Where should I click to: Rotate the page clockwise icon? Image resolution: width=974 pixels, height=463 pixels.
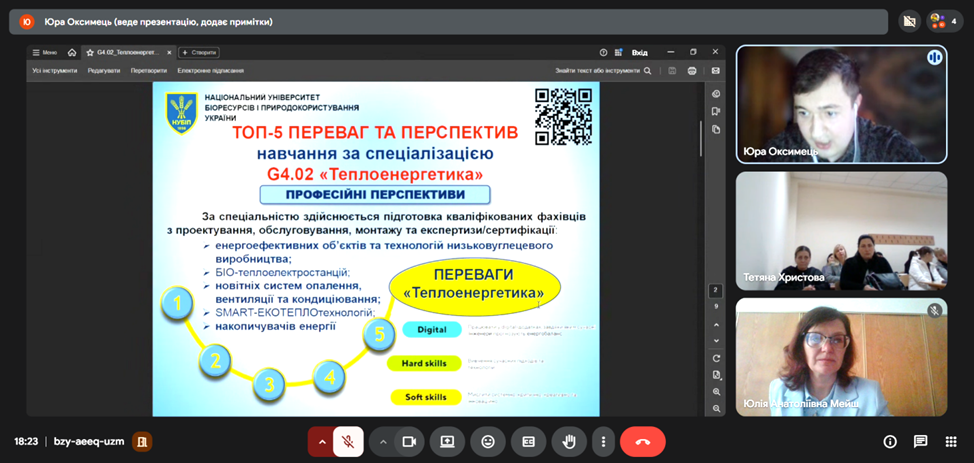point(717,359)
